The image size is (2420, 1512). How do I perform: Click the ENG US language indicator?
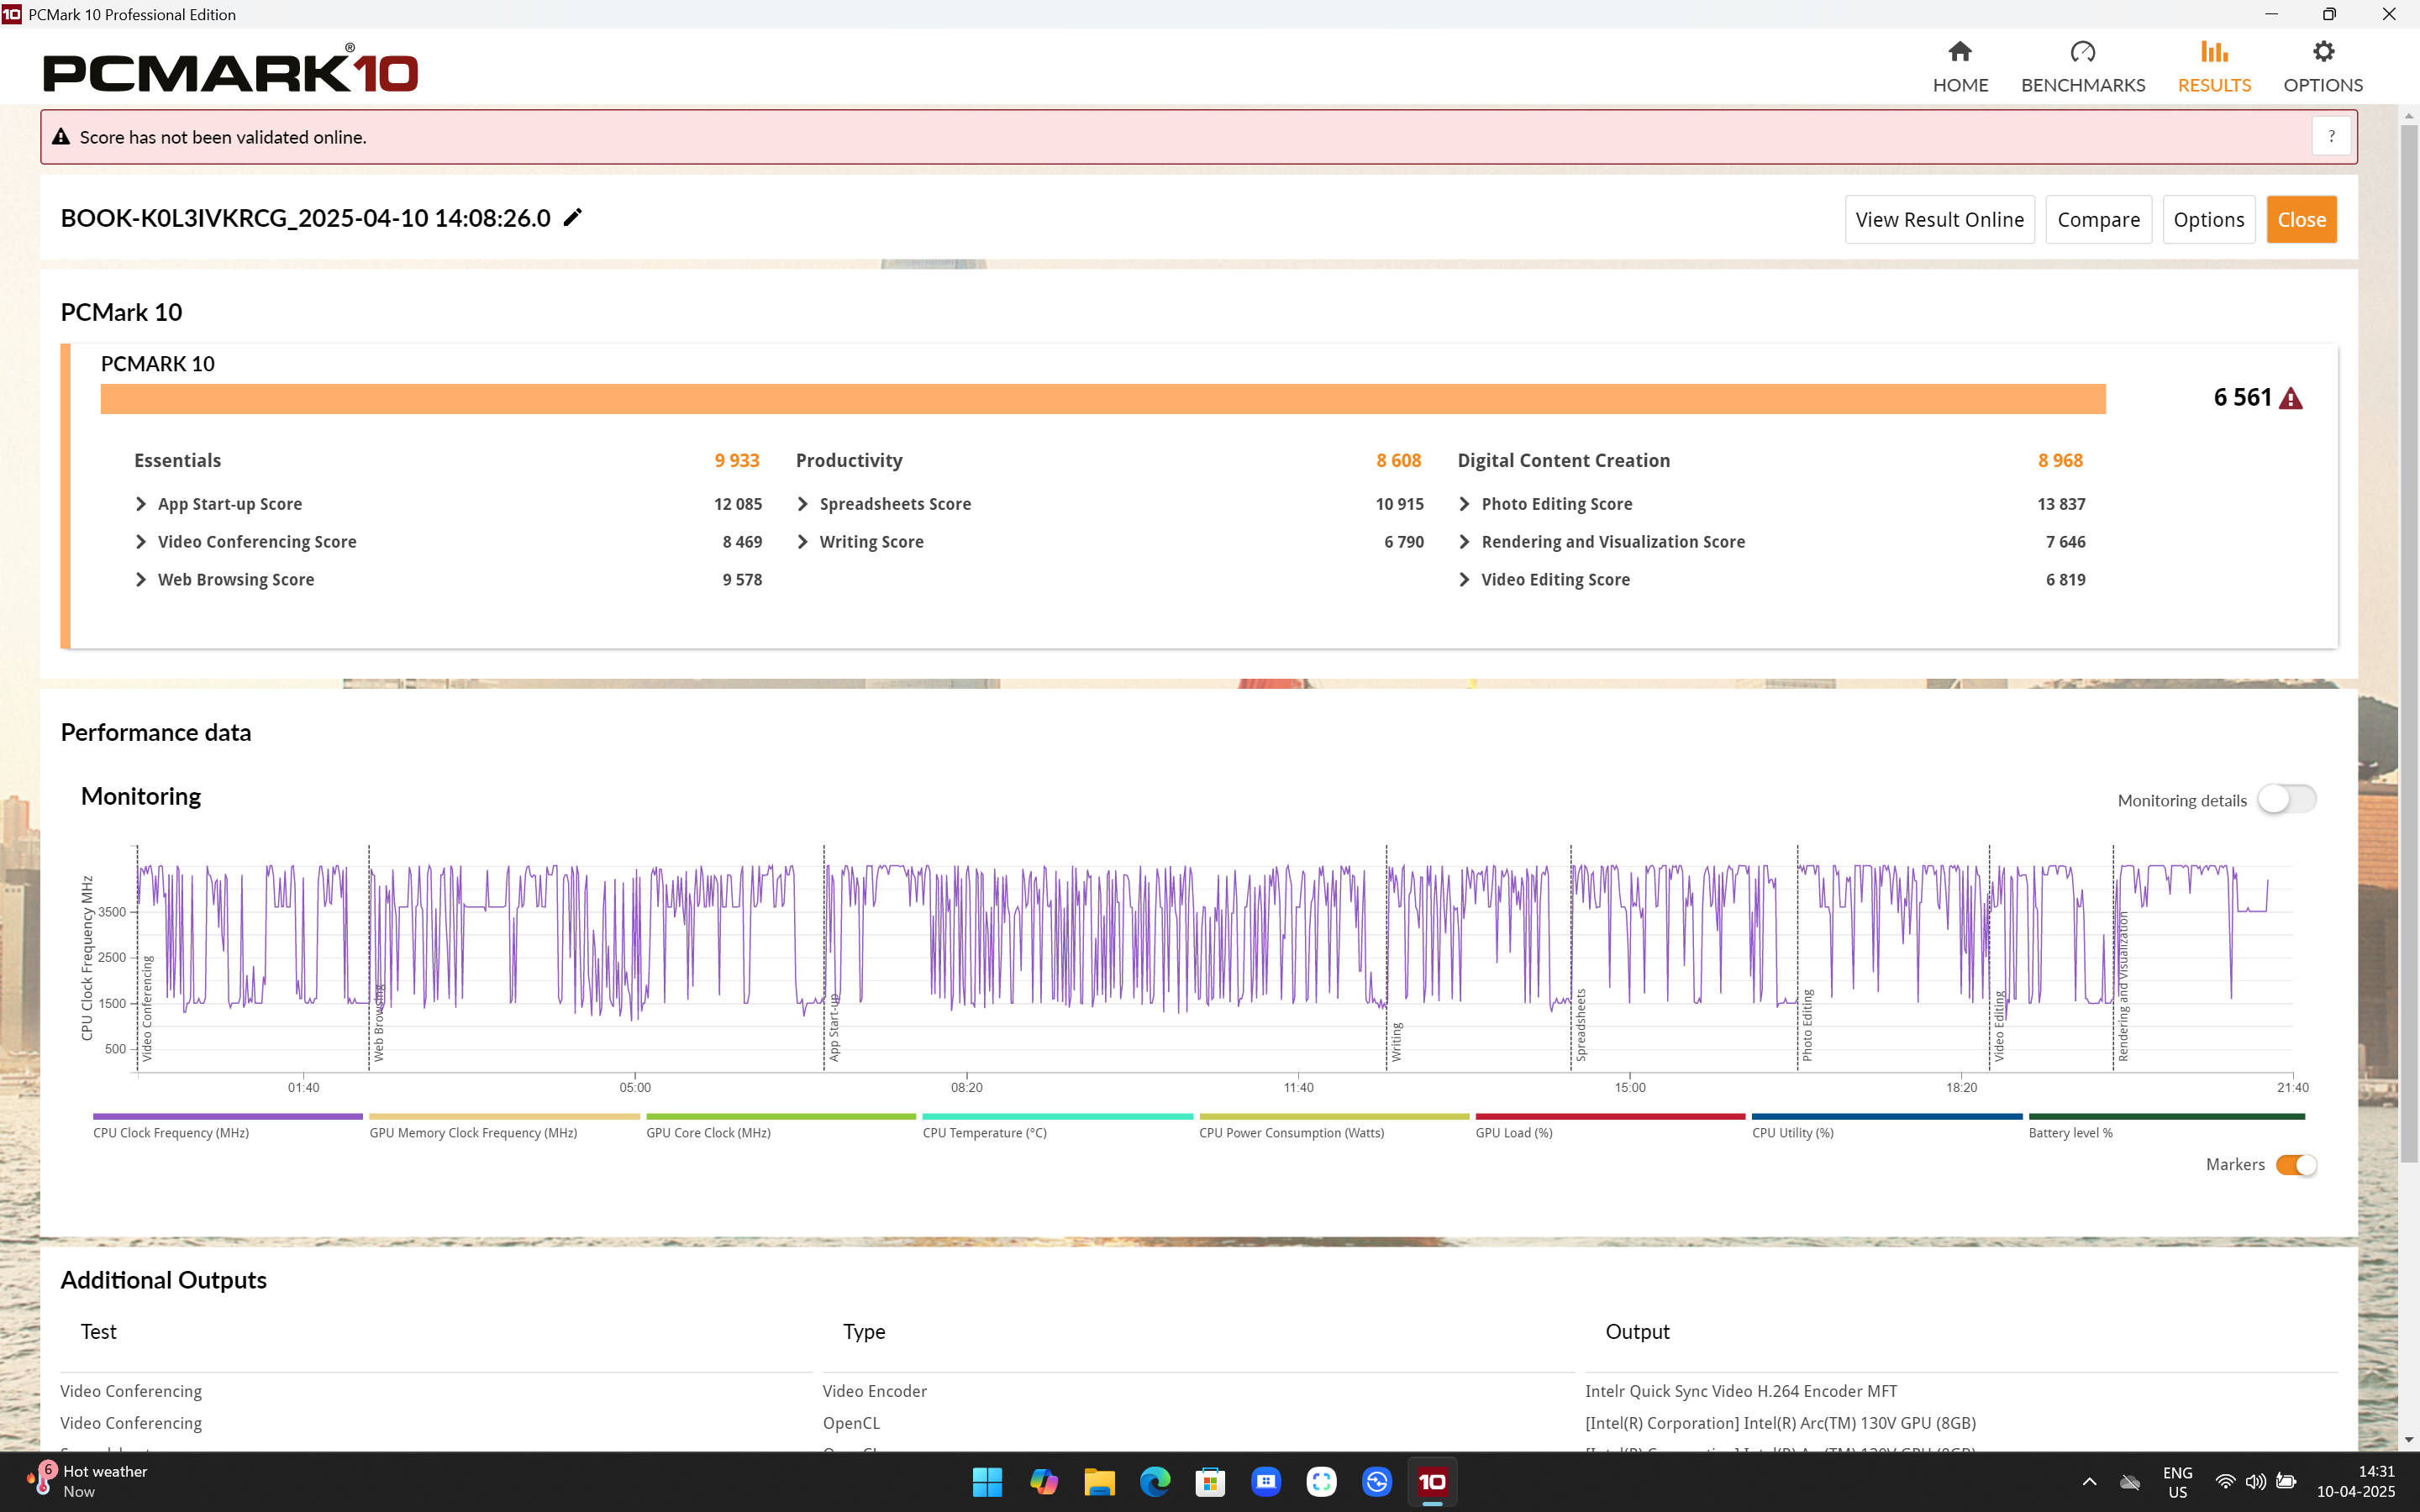[x=2177, y=1482]
